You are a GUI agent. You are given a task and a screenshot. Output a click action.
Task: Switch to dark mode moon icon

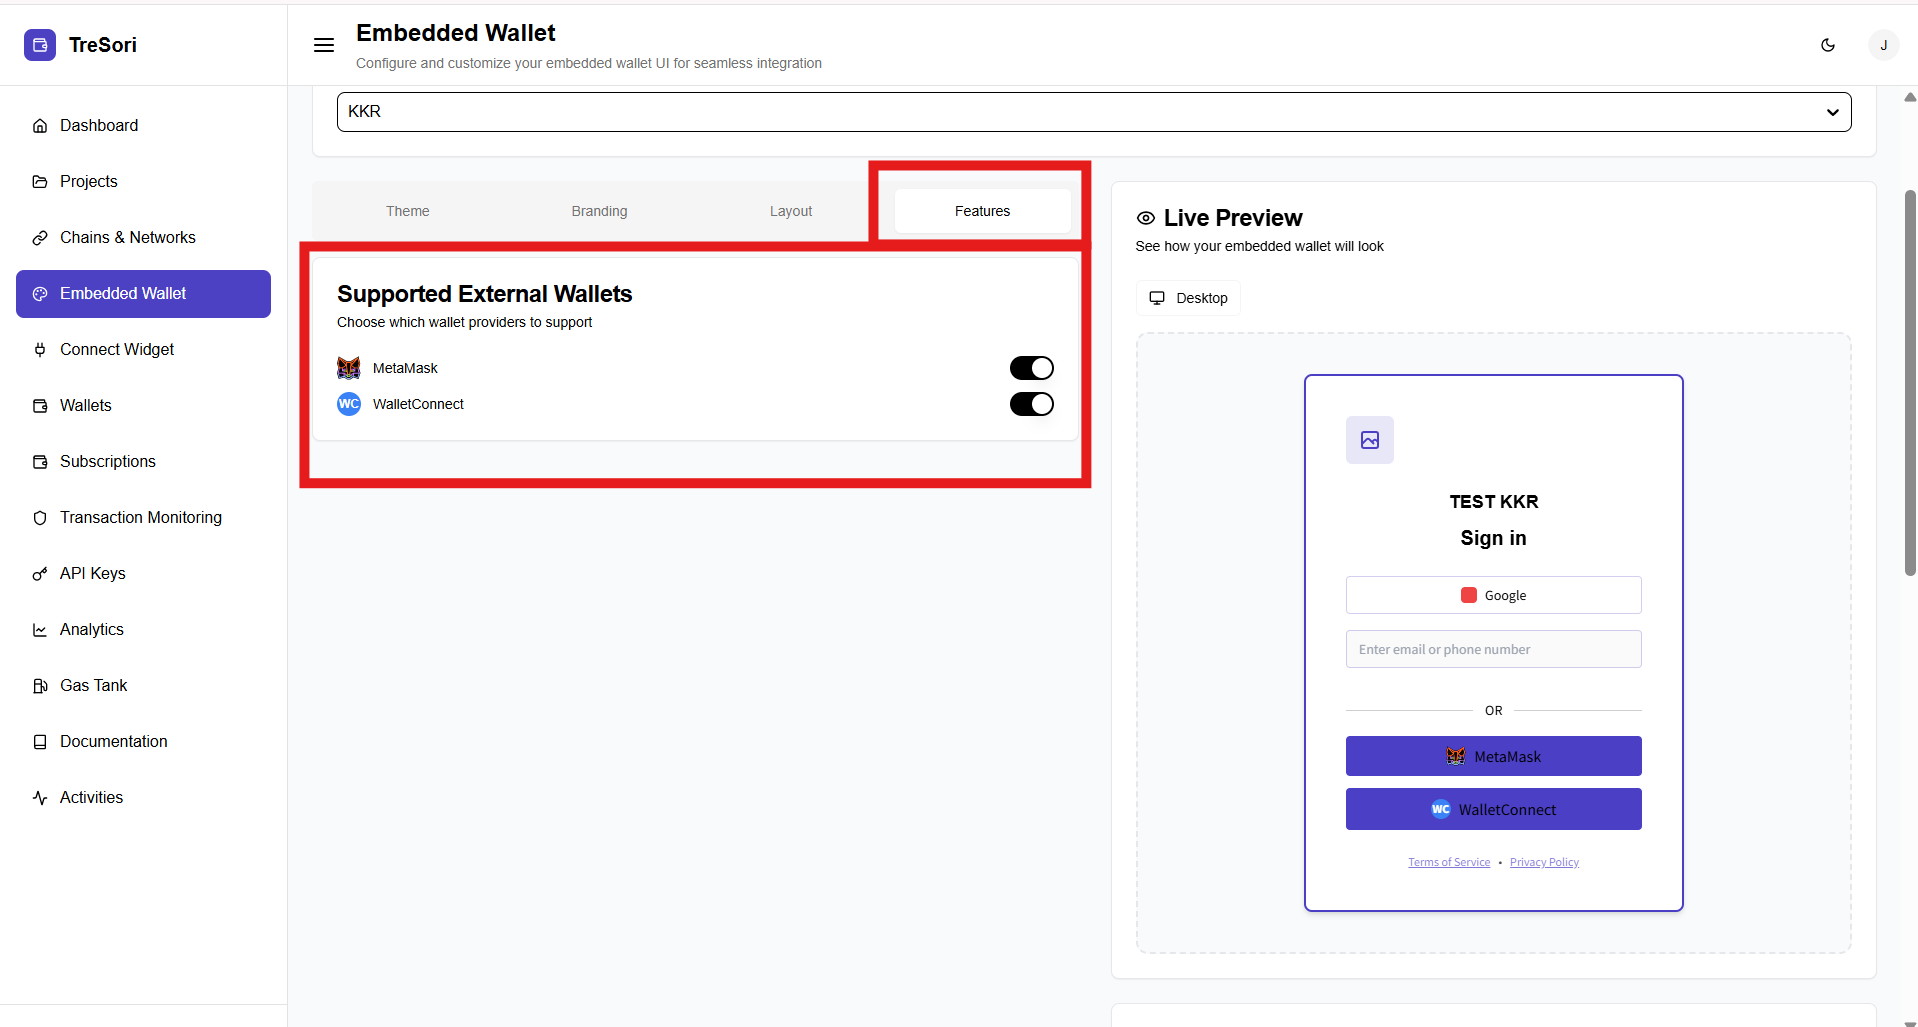pos(1828,45)
